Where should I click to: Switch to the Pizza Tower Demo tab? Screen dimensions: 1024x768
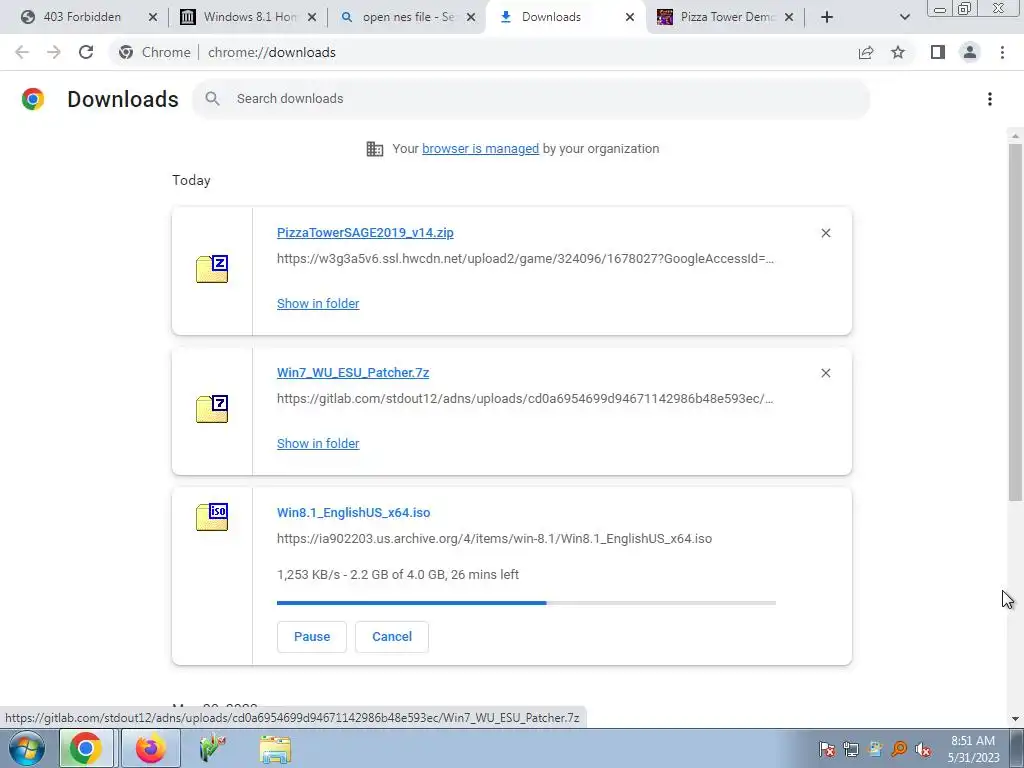pos(726,17)
